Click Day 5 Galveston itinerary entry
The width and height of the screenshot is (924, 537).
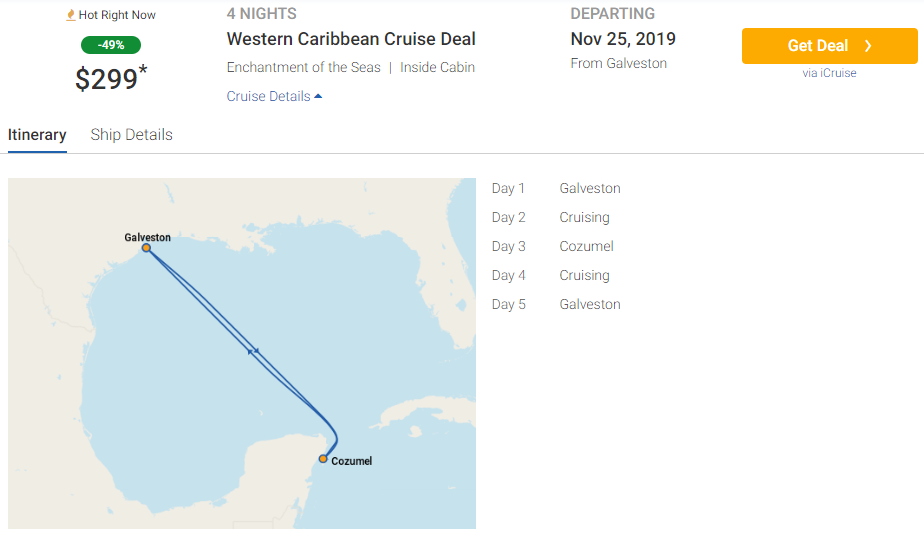(589, 304)
